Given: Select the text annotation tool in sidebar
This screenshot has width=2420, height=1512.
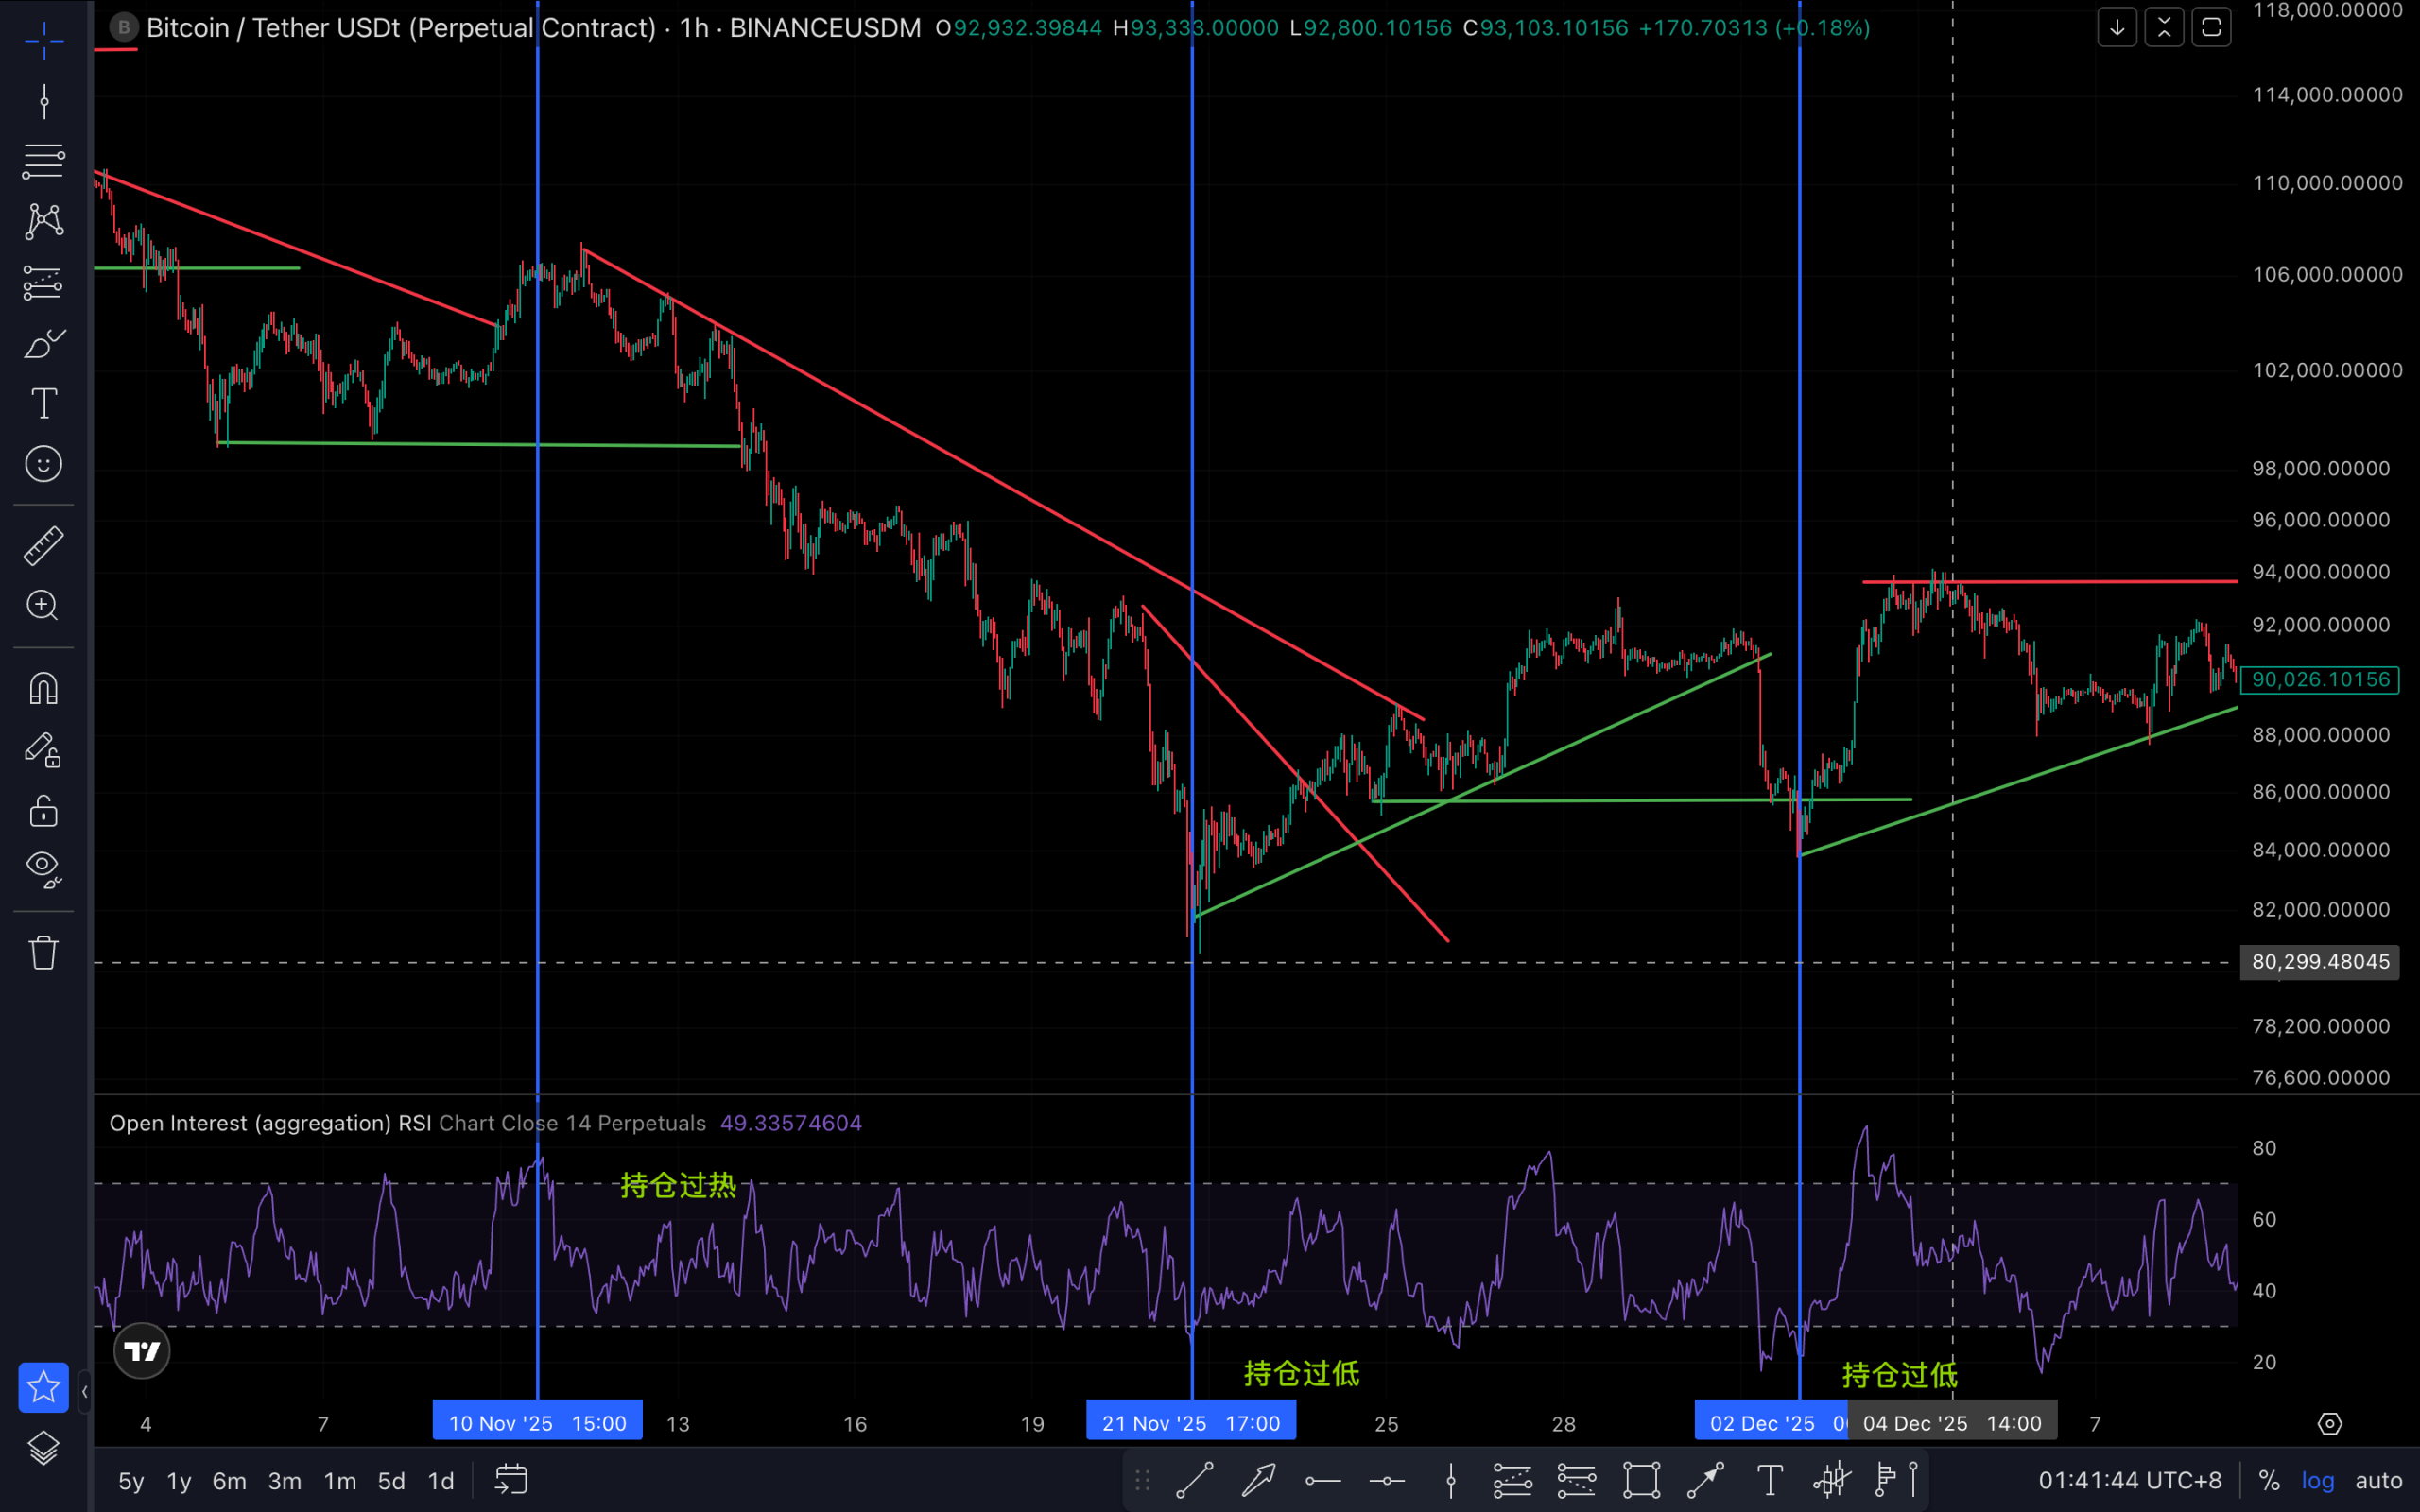Looking at the screenshot, I should pos(43,404).
